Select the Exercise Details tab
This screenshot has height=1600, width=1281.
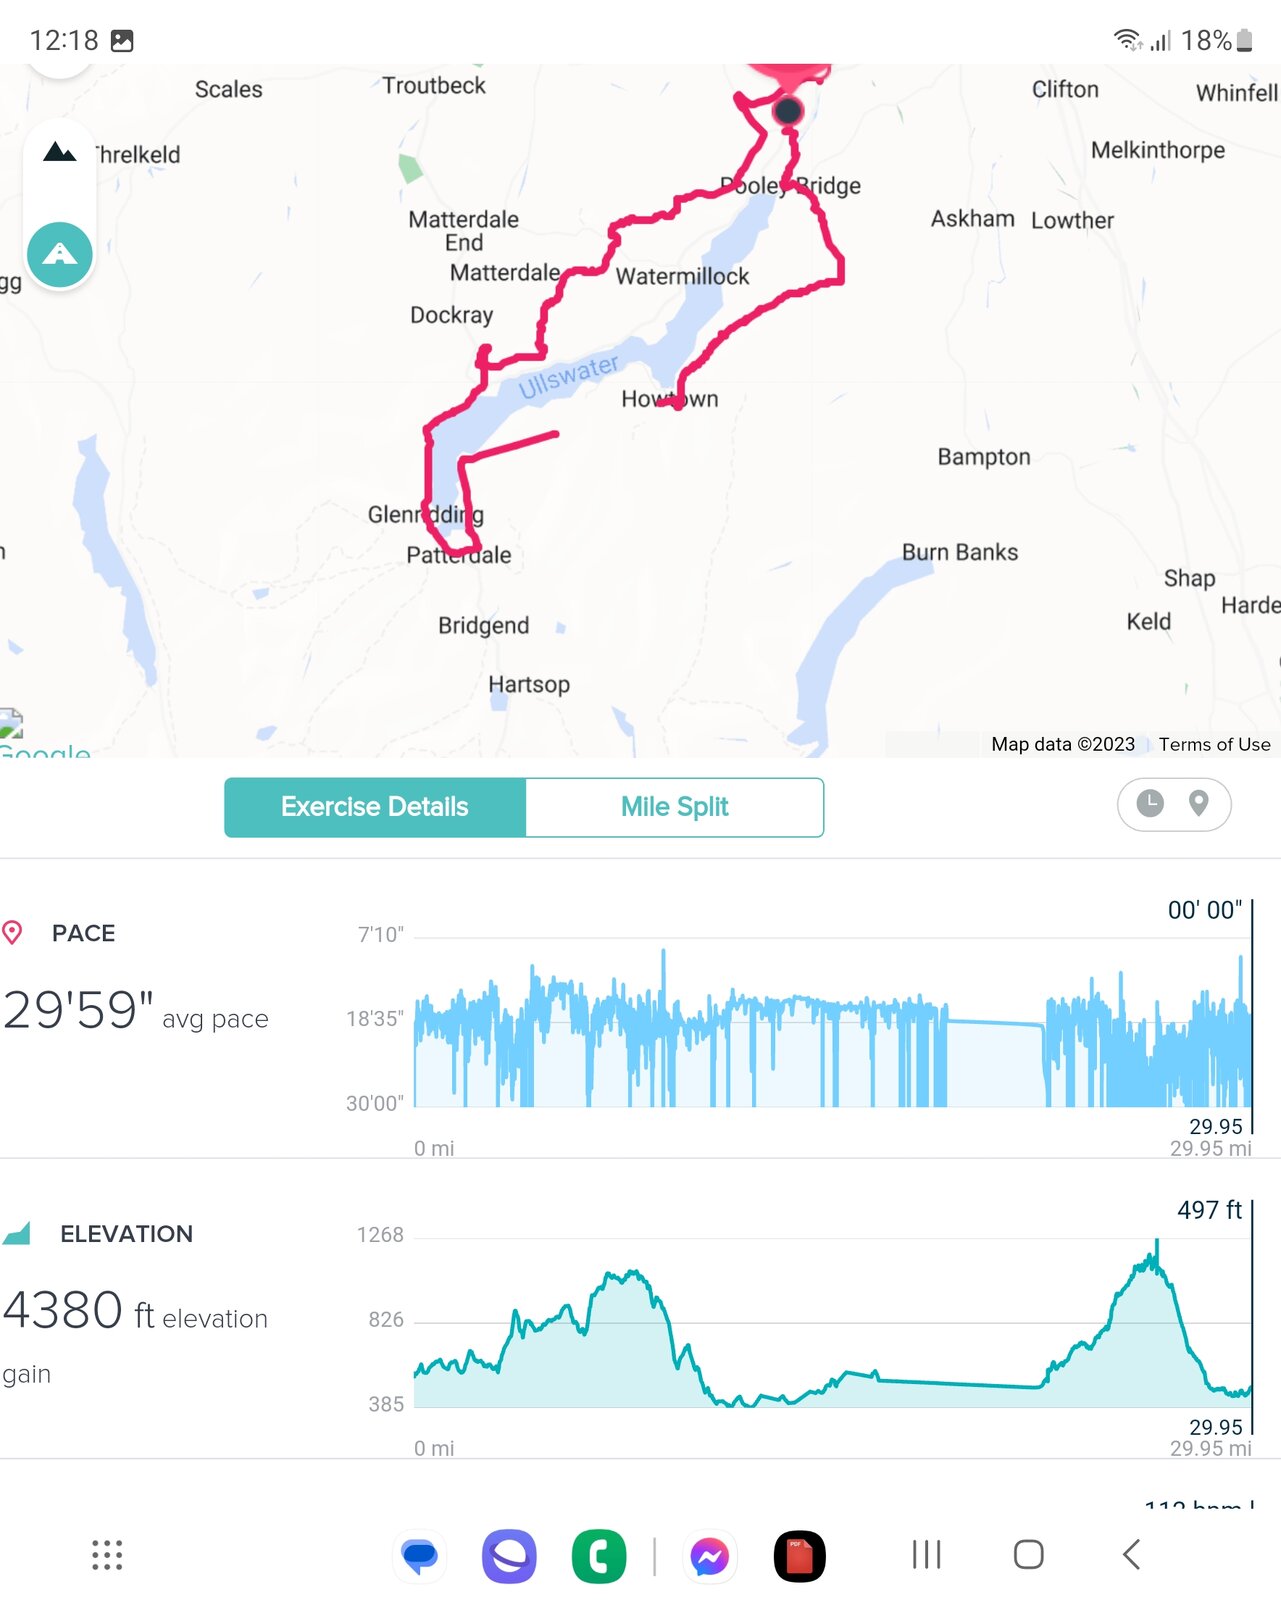[375, 807]
